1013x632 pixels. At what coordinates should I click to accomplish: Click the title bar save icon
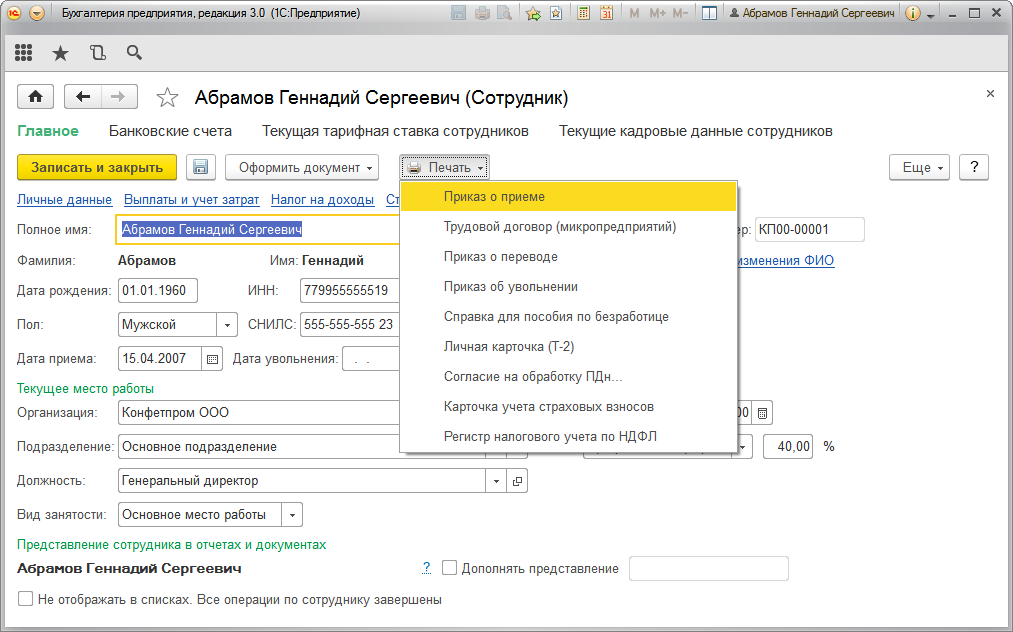(458, 13)
